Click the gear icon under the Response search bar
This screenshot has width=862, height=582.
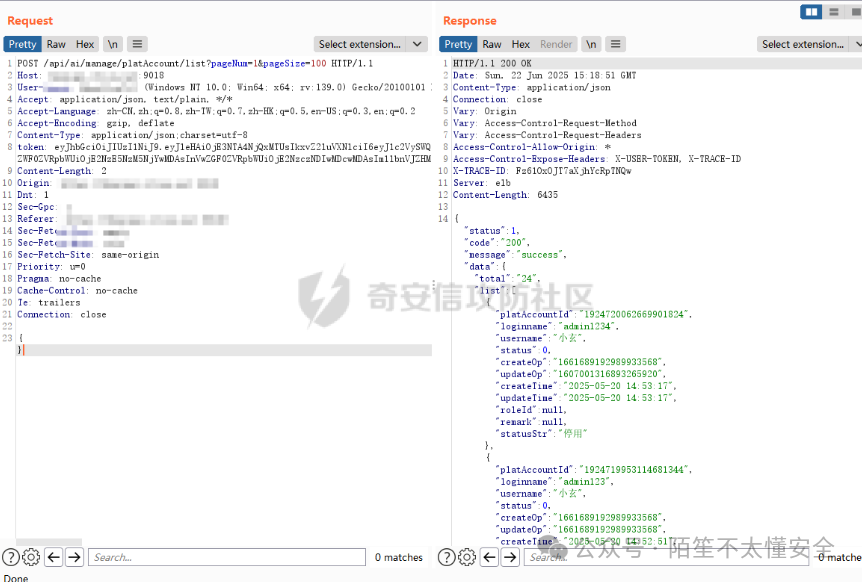click(467, 557)
